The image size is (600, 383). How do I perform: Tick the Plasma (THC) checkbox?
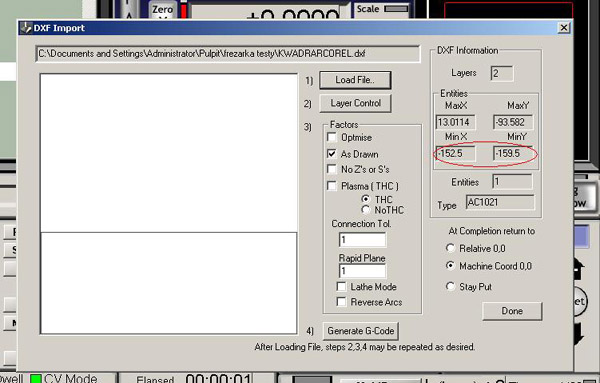click(x=332, y=186)
